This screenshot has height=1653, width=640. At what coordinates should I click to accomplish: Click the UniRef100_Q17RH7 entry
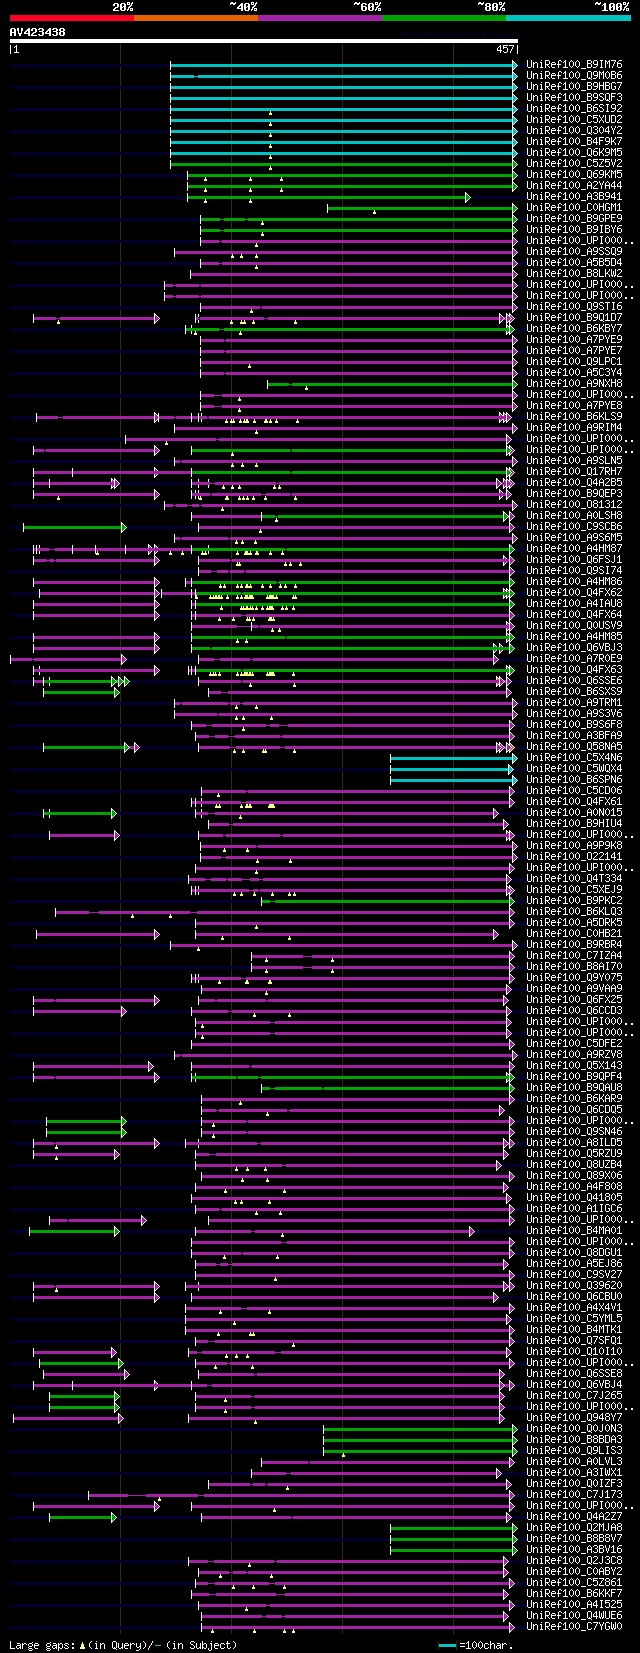(x=574, y=472)
